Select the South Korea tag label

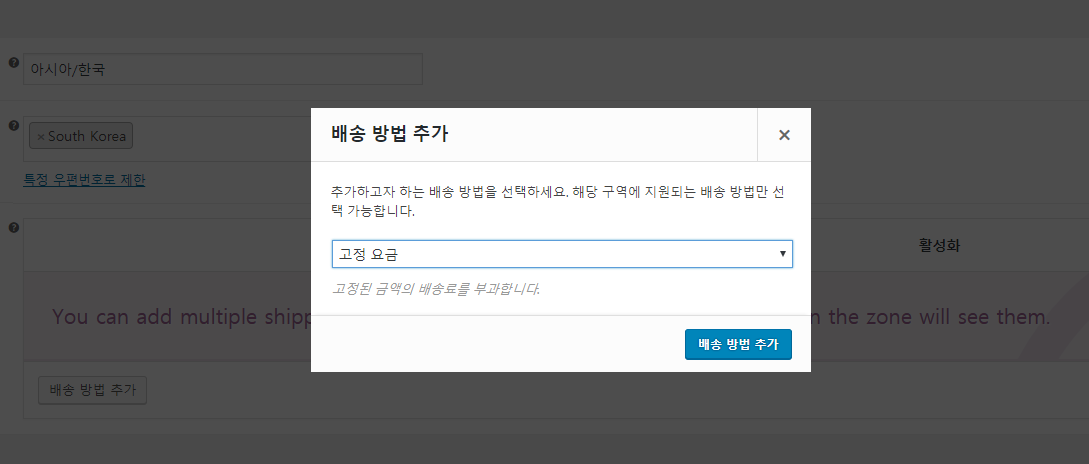pos(87,136)
